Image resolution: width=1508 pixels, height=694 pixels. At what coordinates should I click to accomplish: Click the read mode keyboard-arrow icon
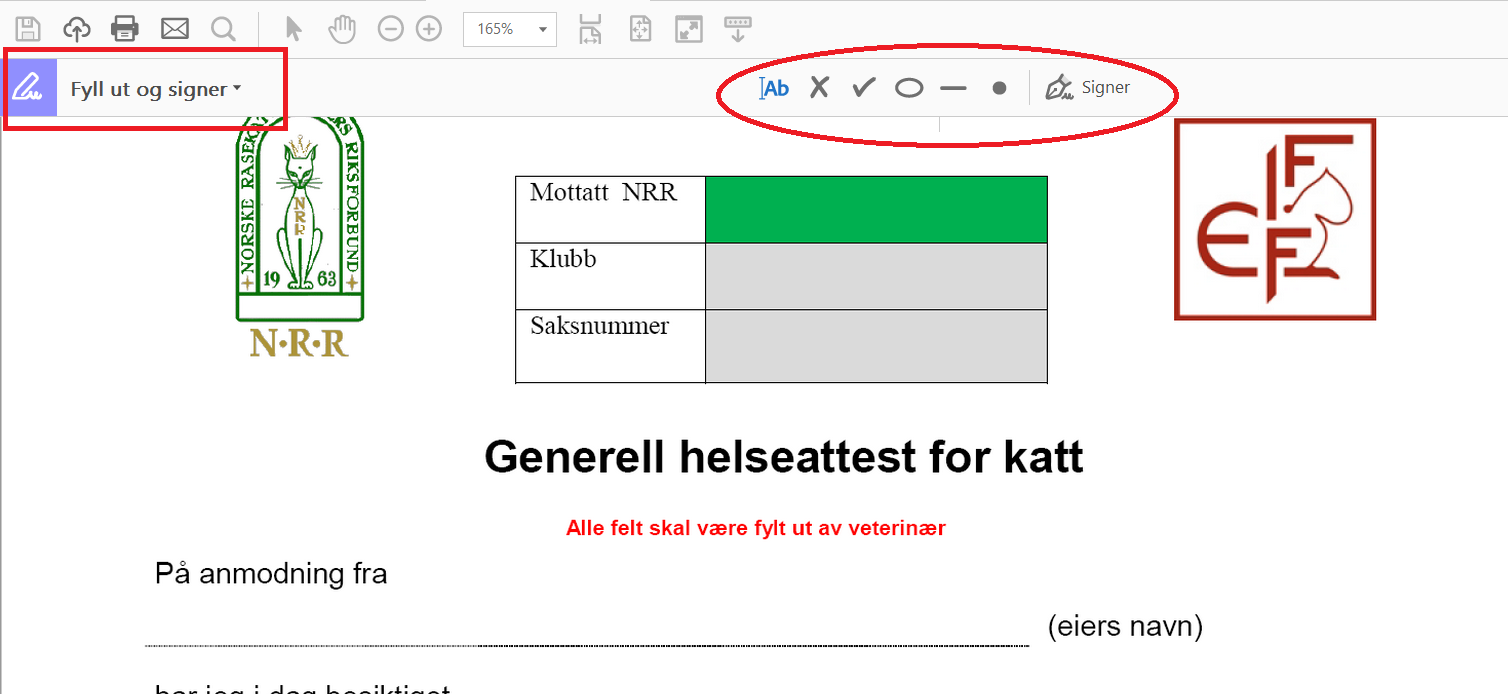pyautogui.click(x=738, y=29)
